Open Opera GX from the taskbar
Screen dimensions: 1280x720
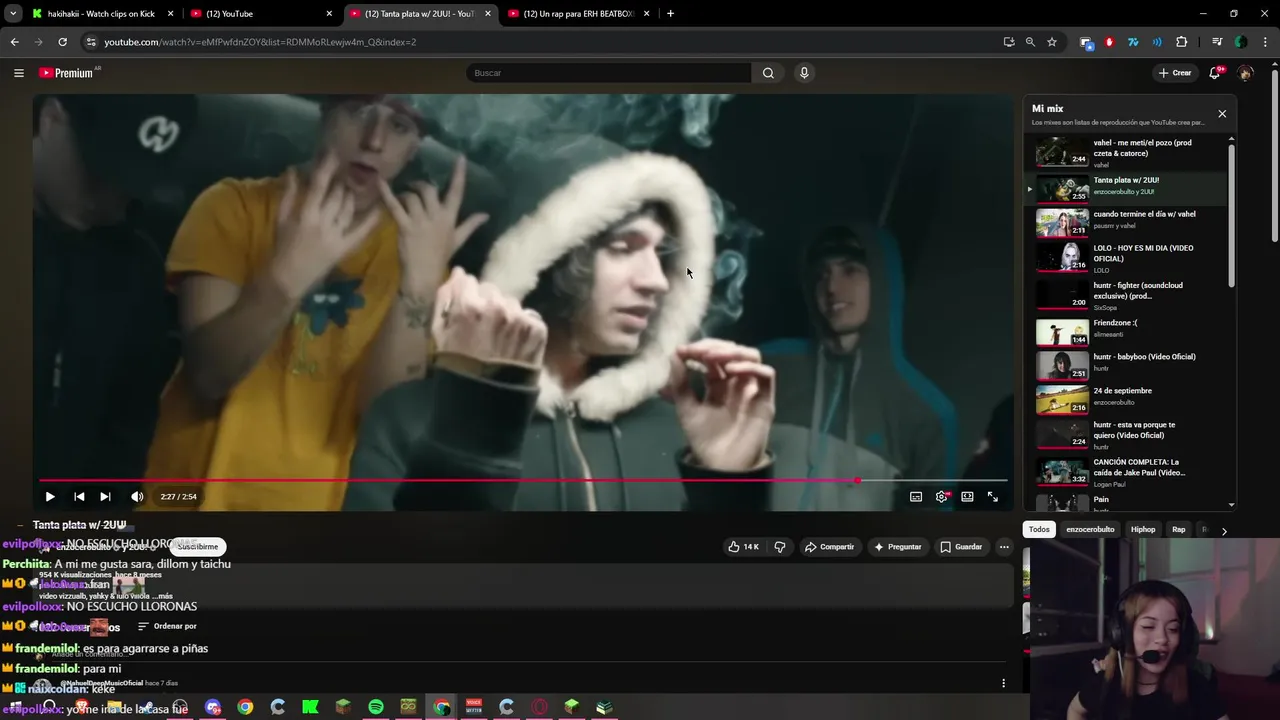click(x=539, y=707)
